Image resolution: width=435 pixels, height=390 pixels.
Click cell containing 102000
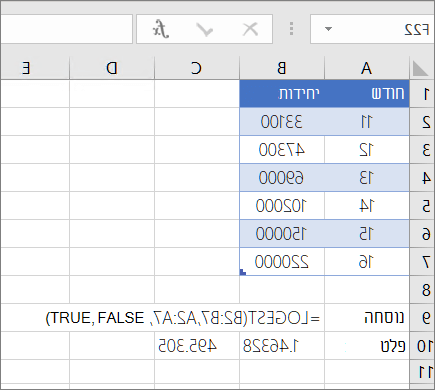(x=282, y=206)
